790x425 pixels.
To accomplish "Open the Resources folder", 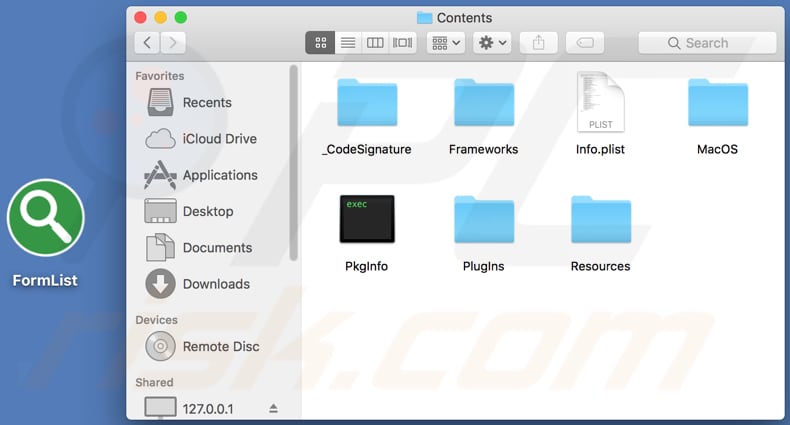I will (600, 219).
